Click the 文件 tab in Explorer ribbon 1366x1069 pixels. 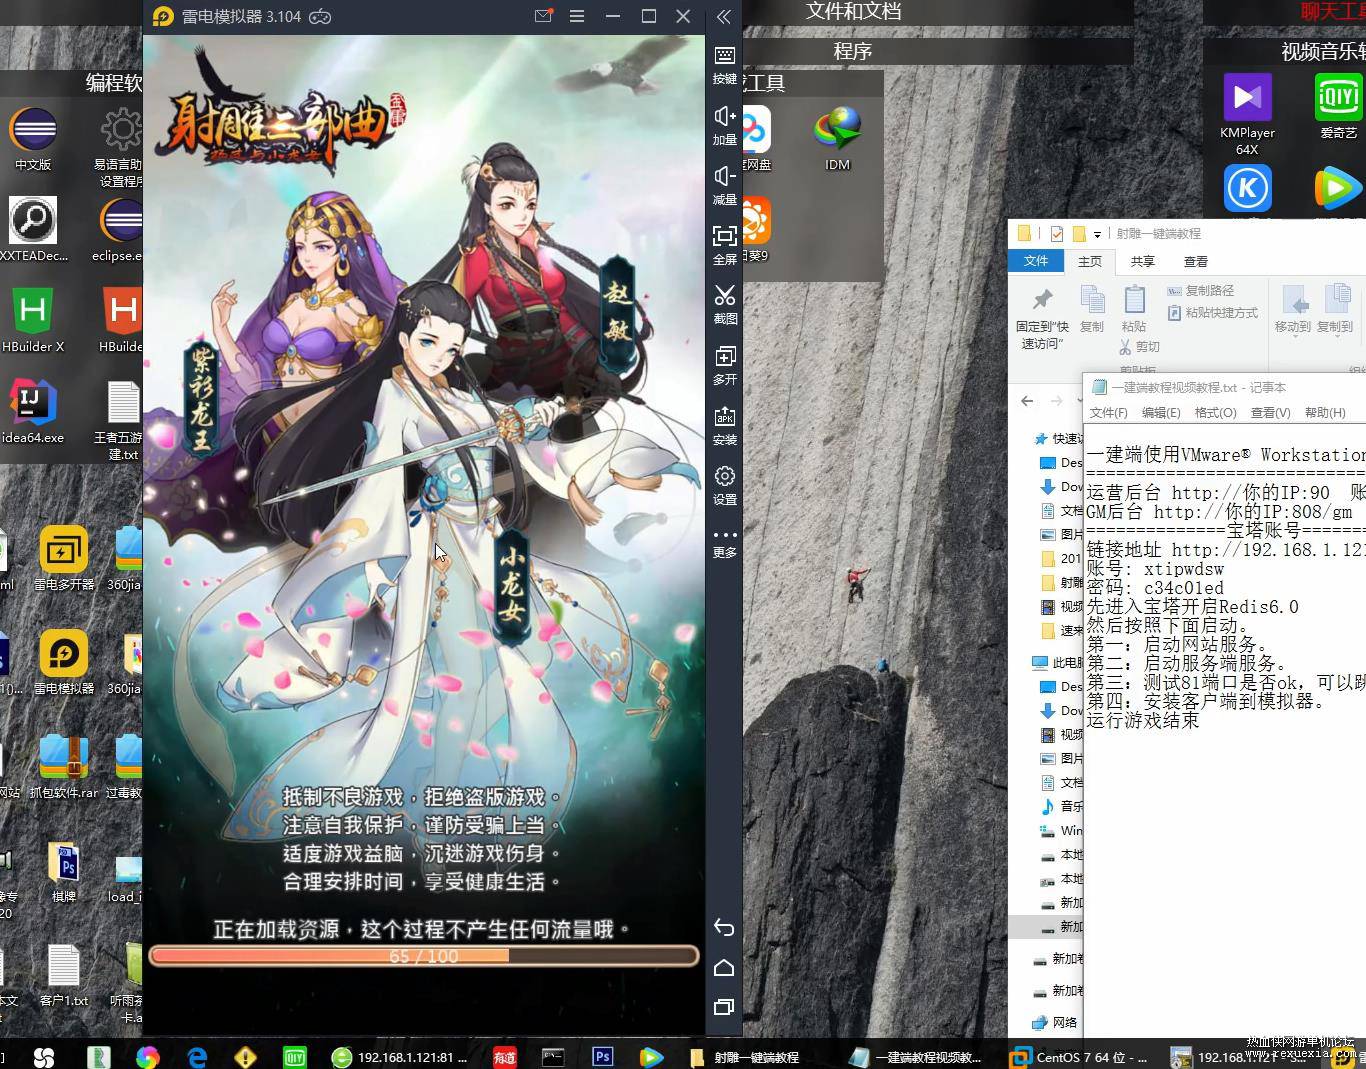[1036, 261]
